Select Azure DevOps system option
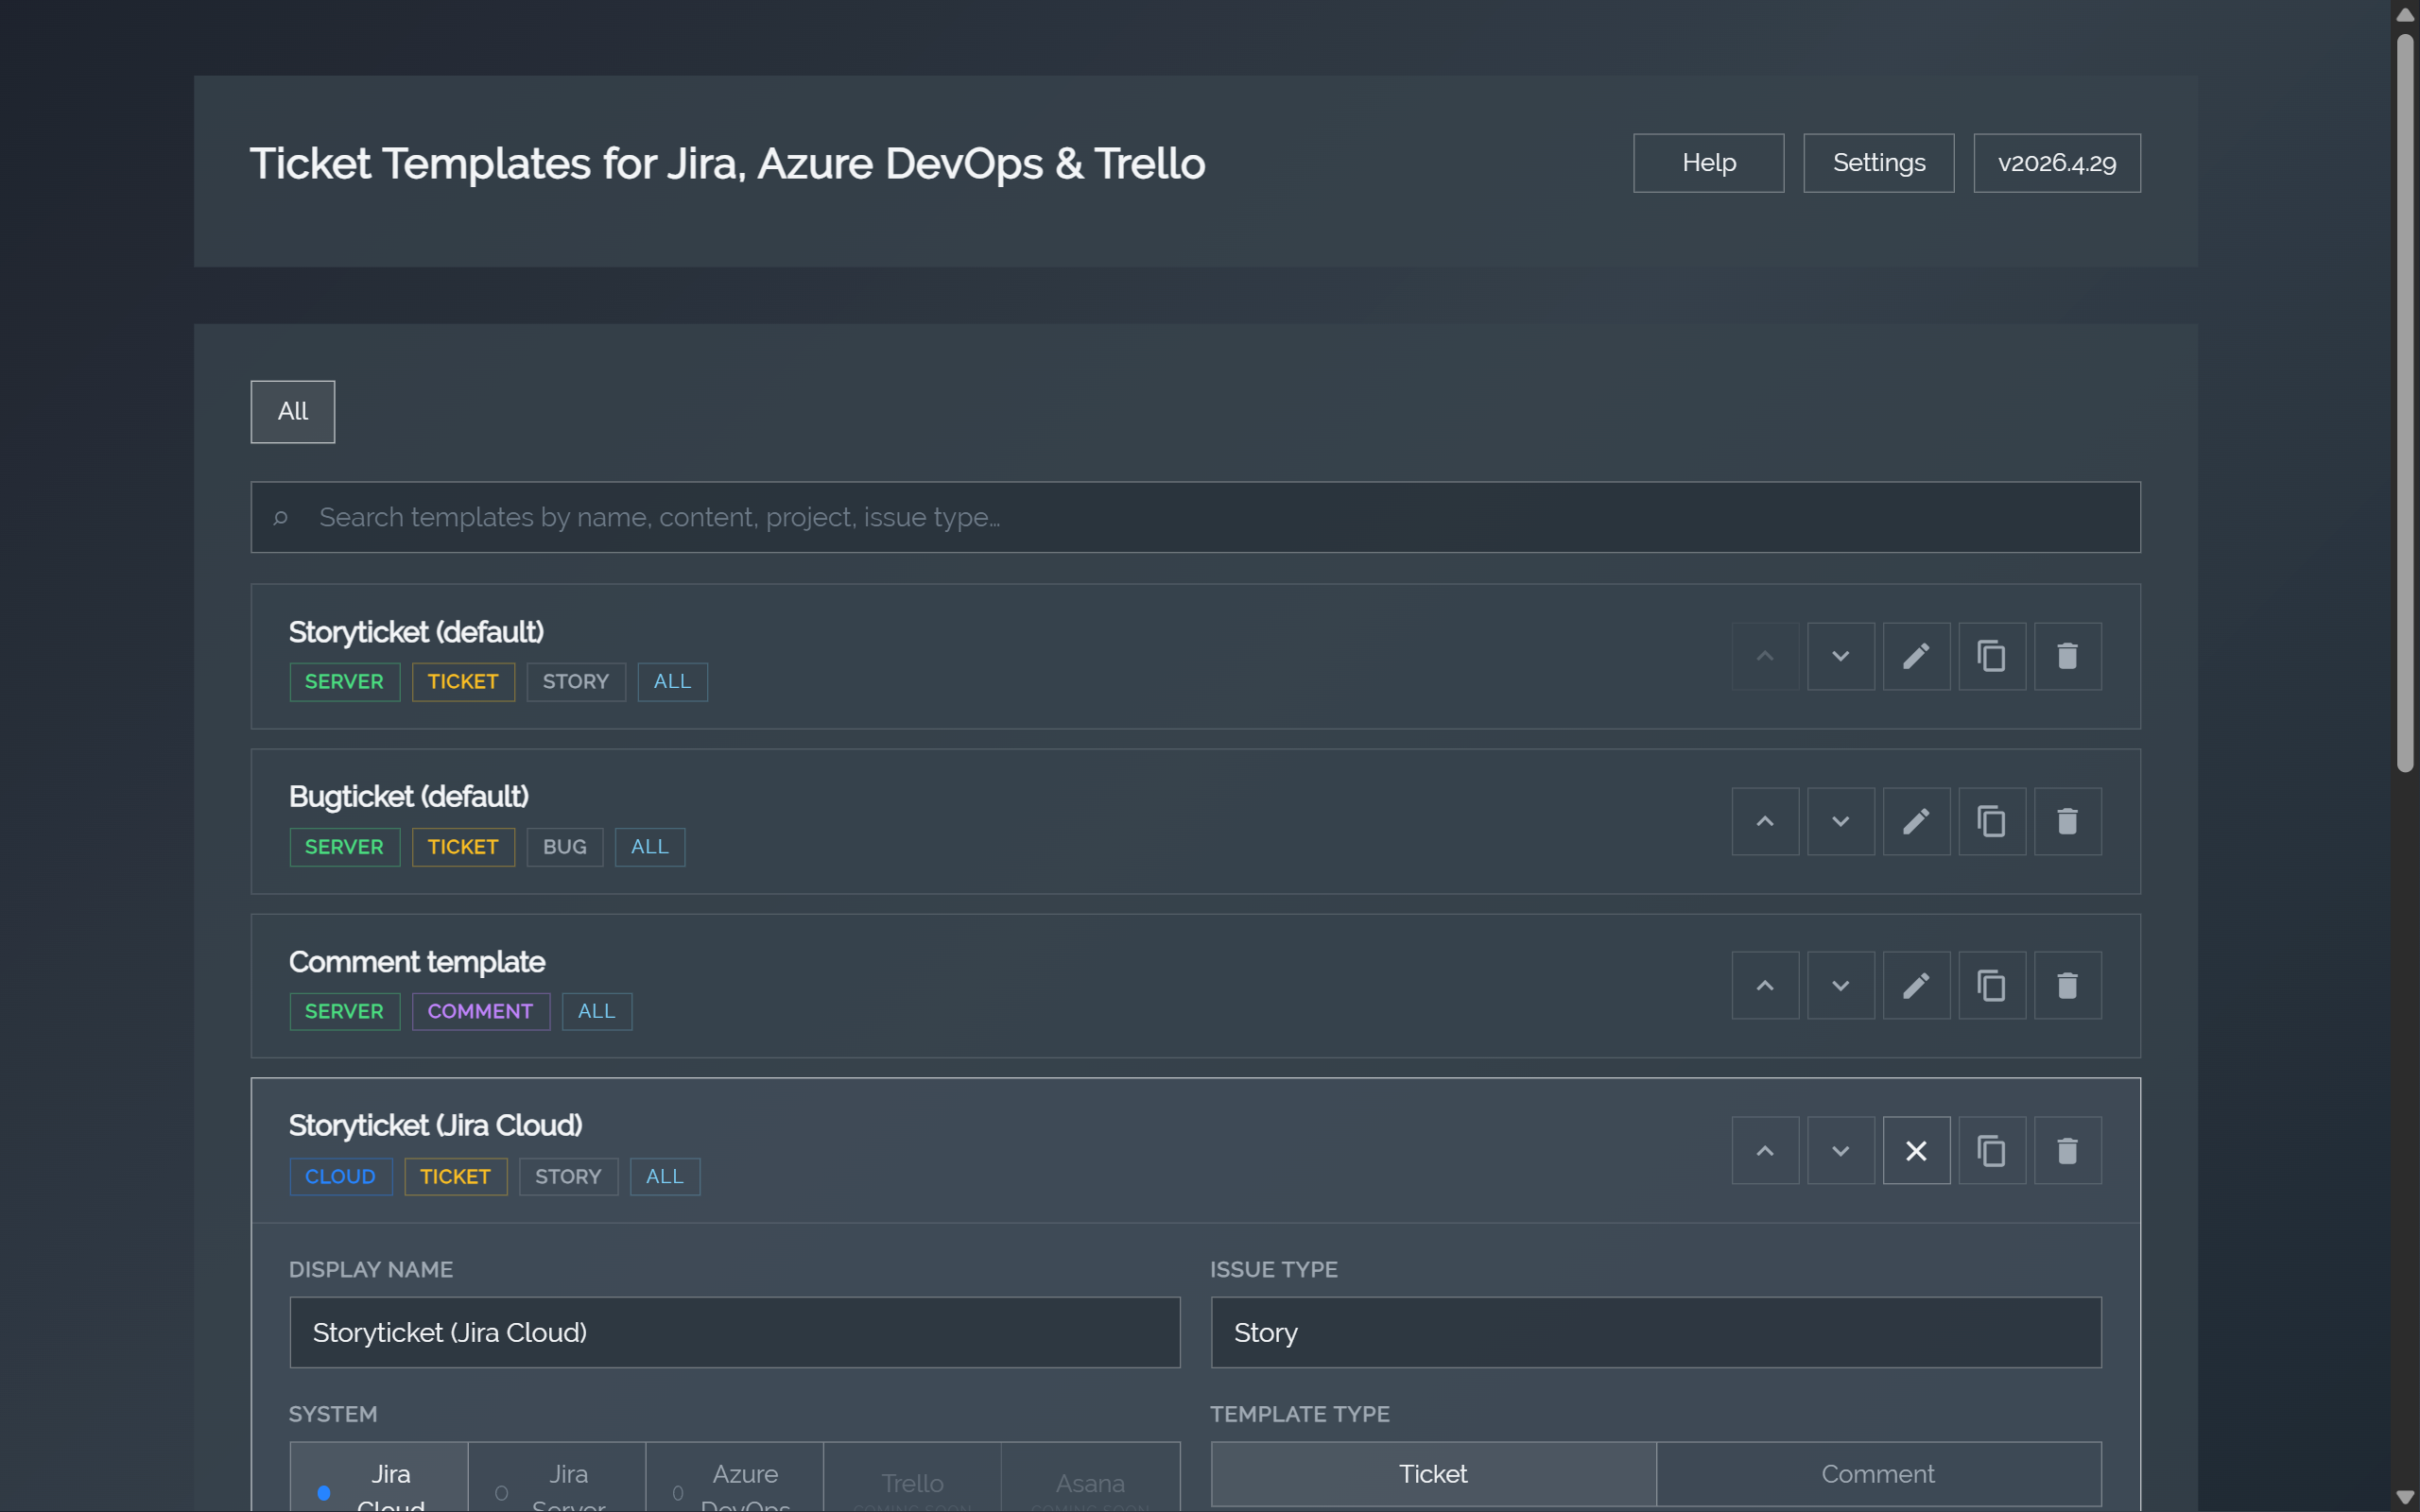This screenshot has height=1512, width=2420. pos(735,1477)
